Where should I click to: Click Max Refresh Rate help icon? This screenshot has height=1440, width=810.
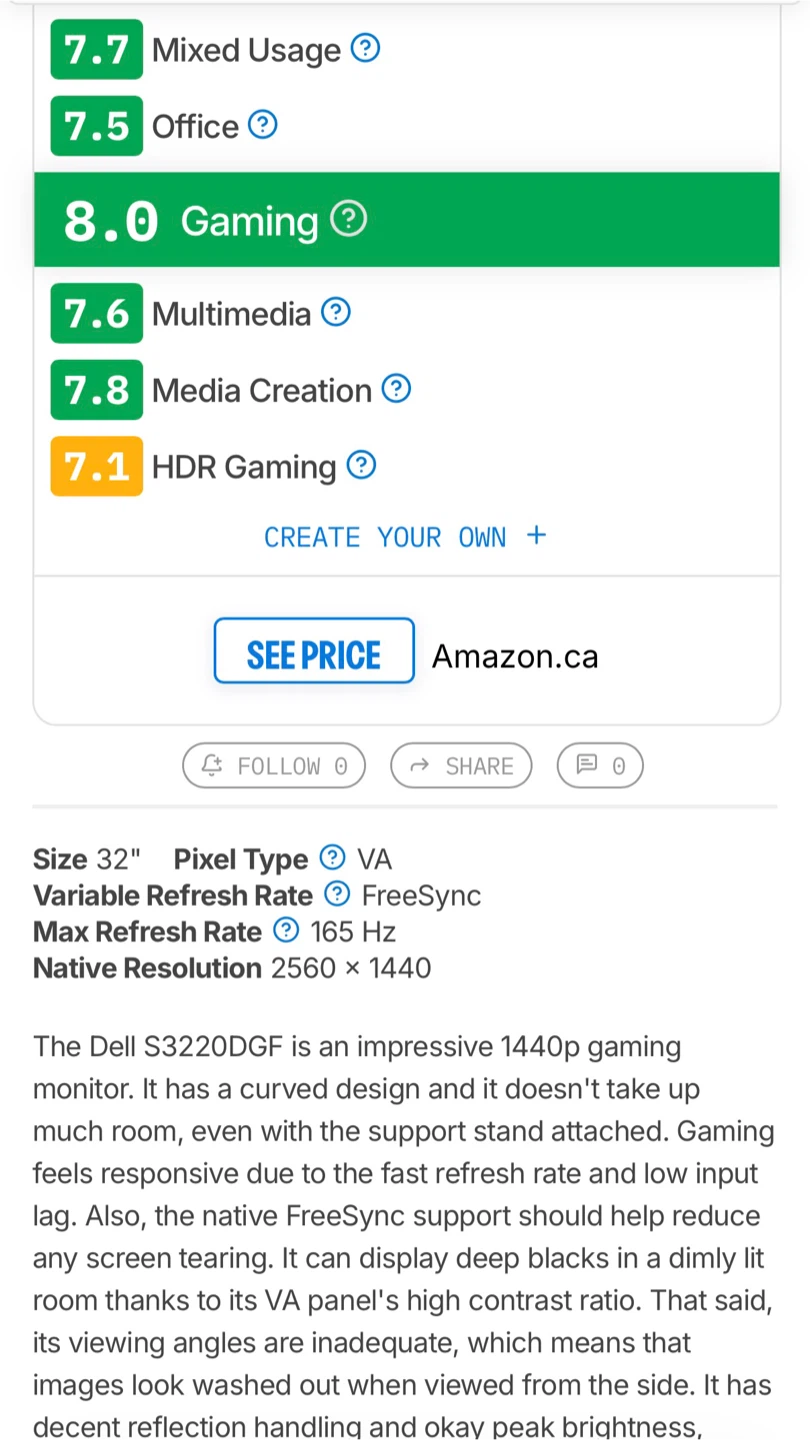[x=286, y=931]
